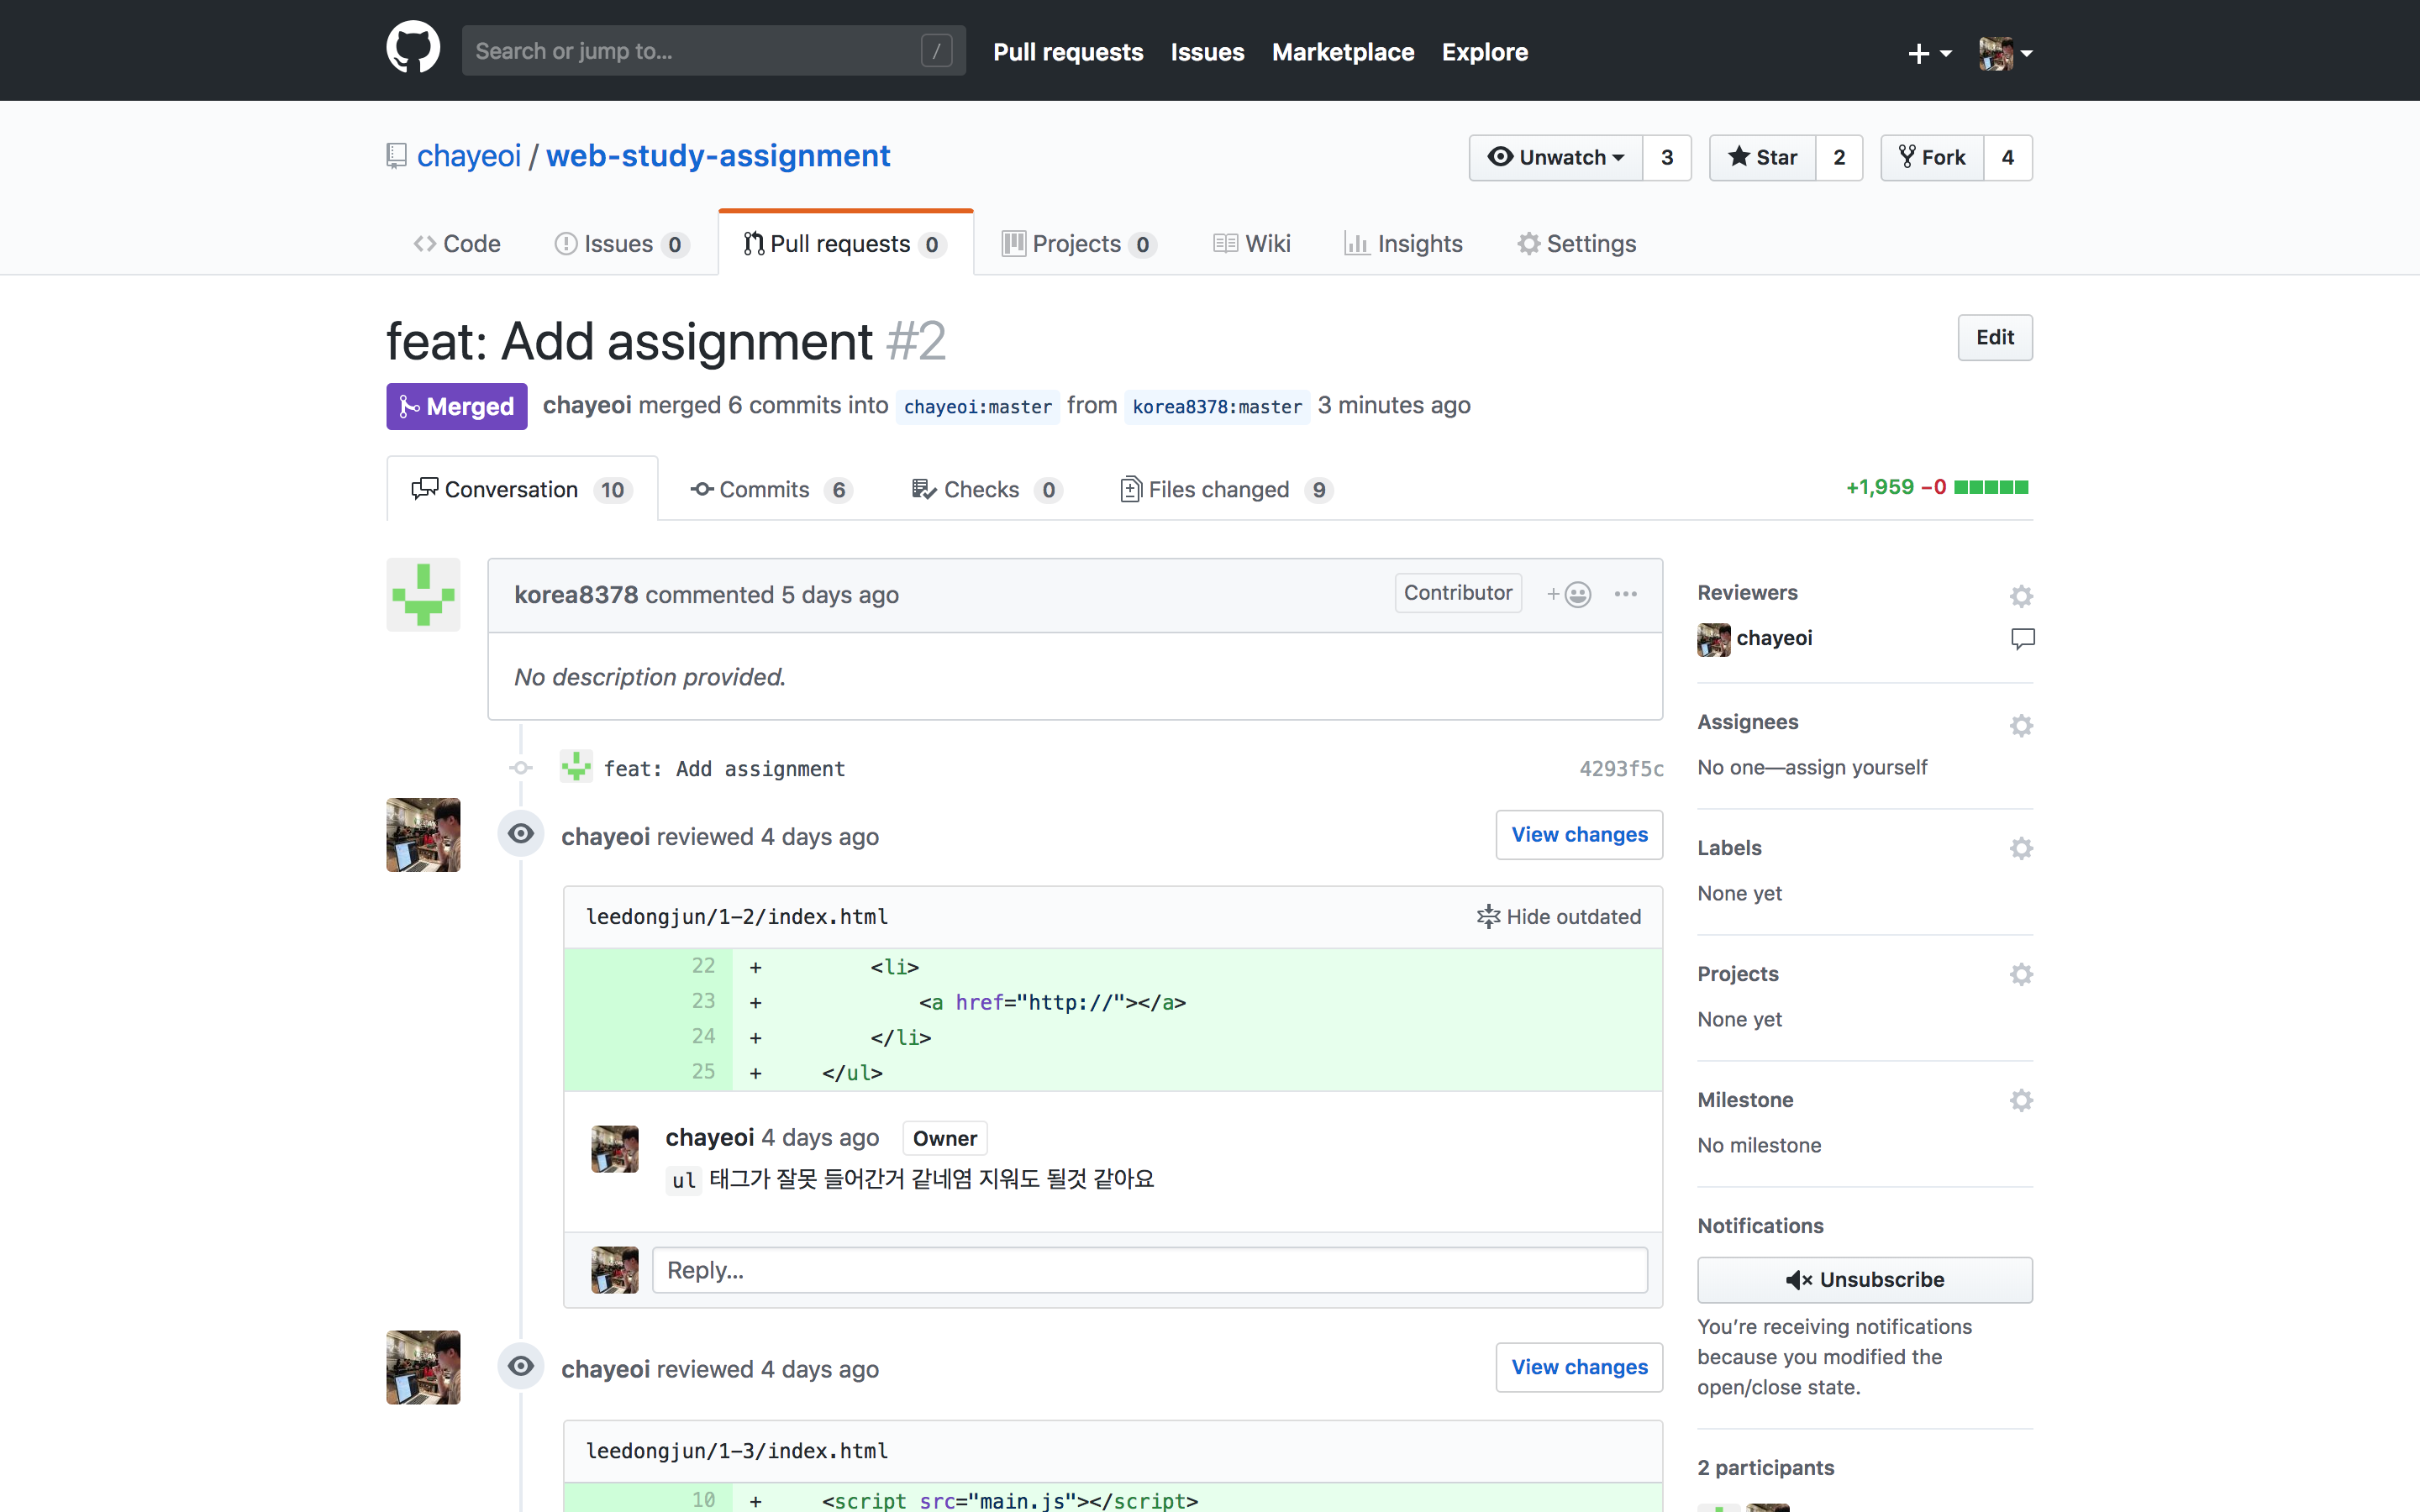Open commit 4293f5c link
Screen dimensions: 2420x1512
(1621, 768)
